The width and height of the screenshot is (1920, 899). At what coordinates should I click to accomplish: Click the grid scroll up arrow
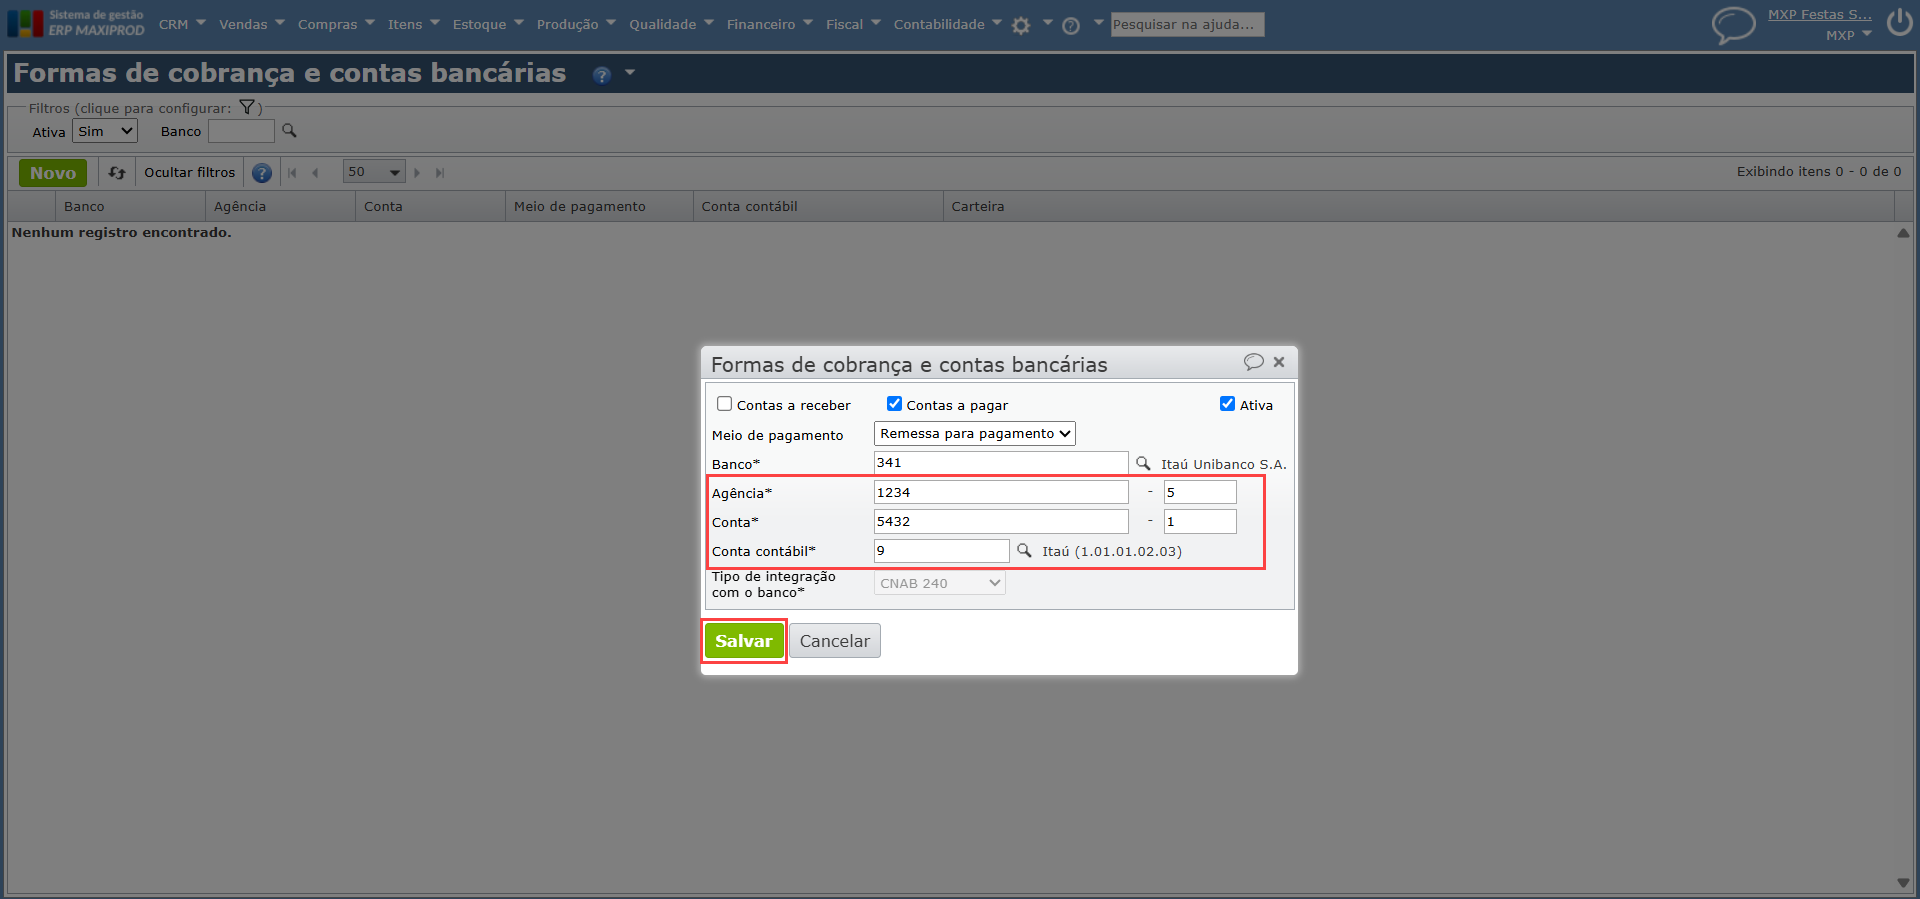[1903, 233]
